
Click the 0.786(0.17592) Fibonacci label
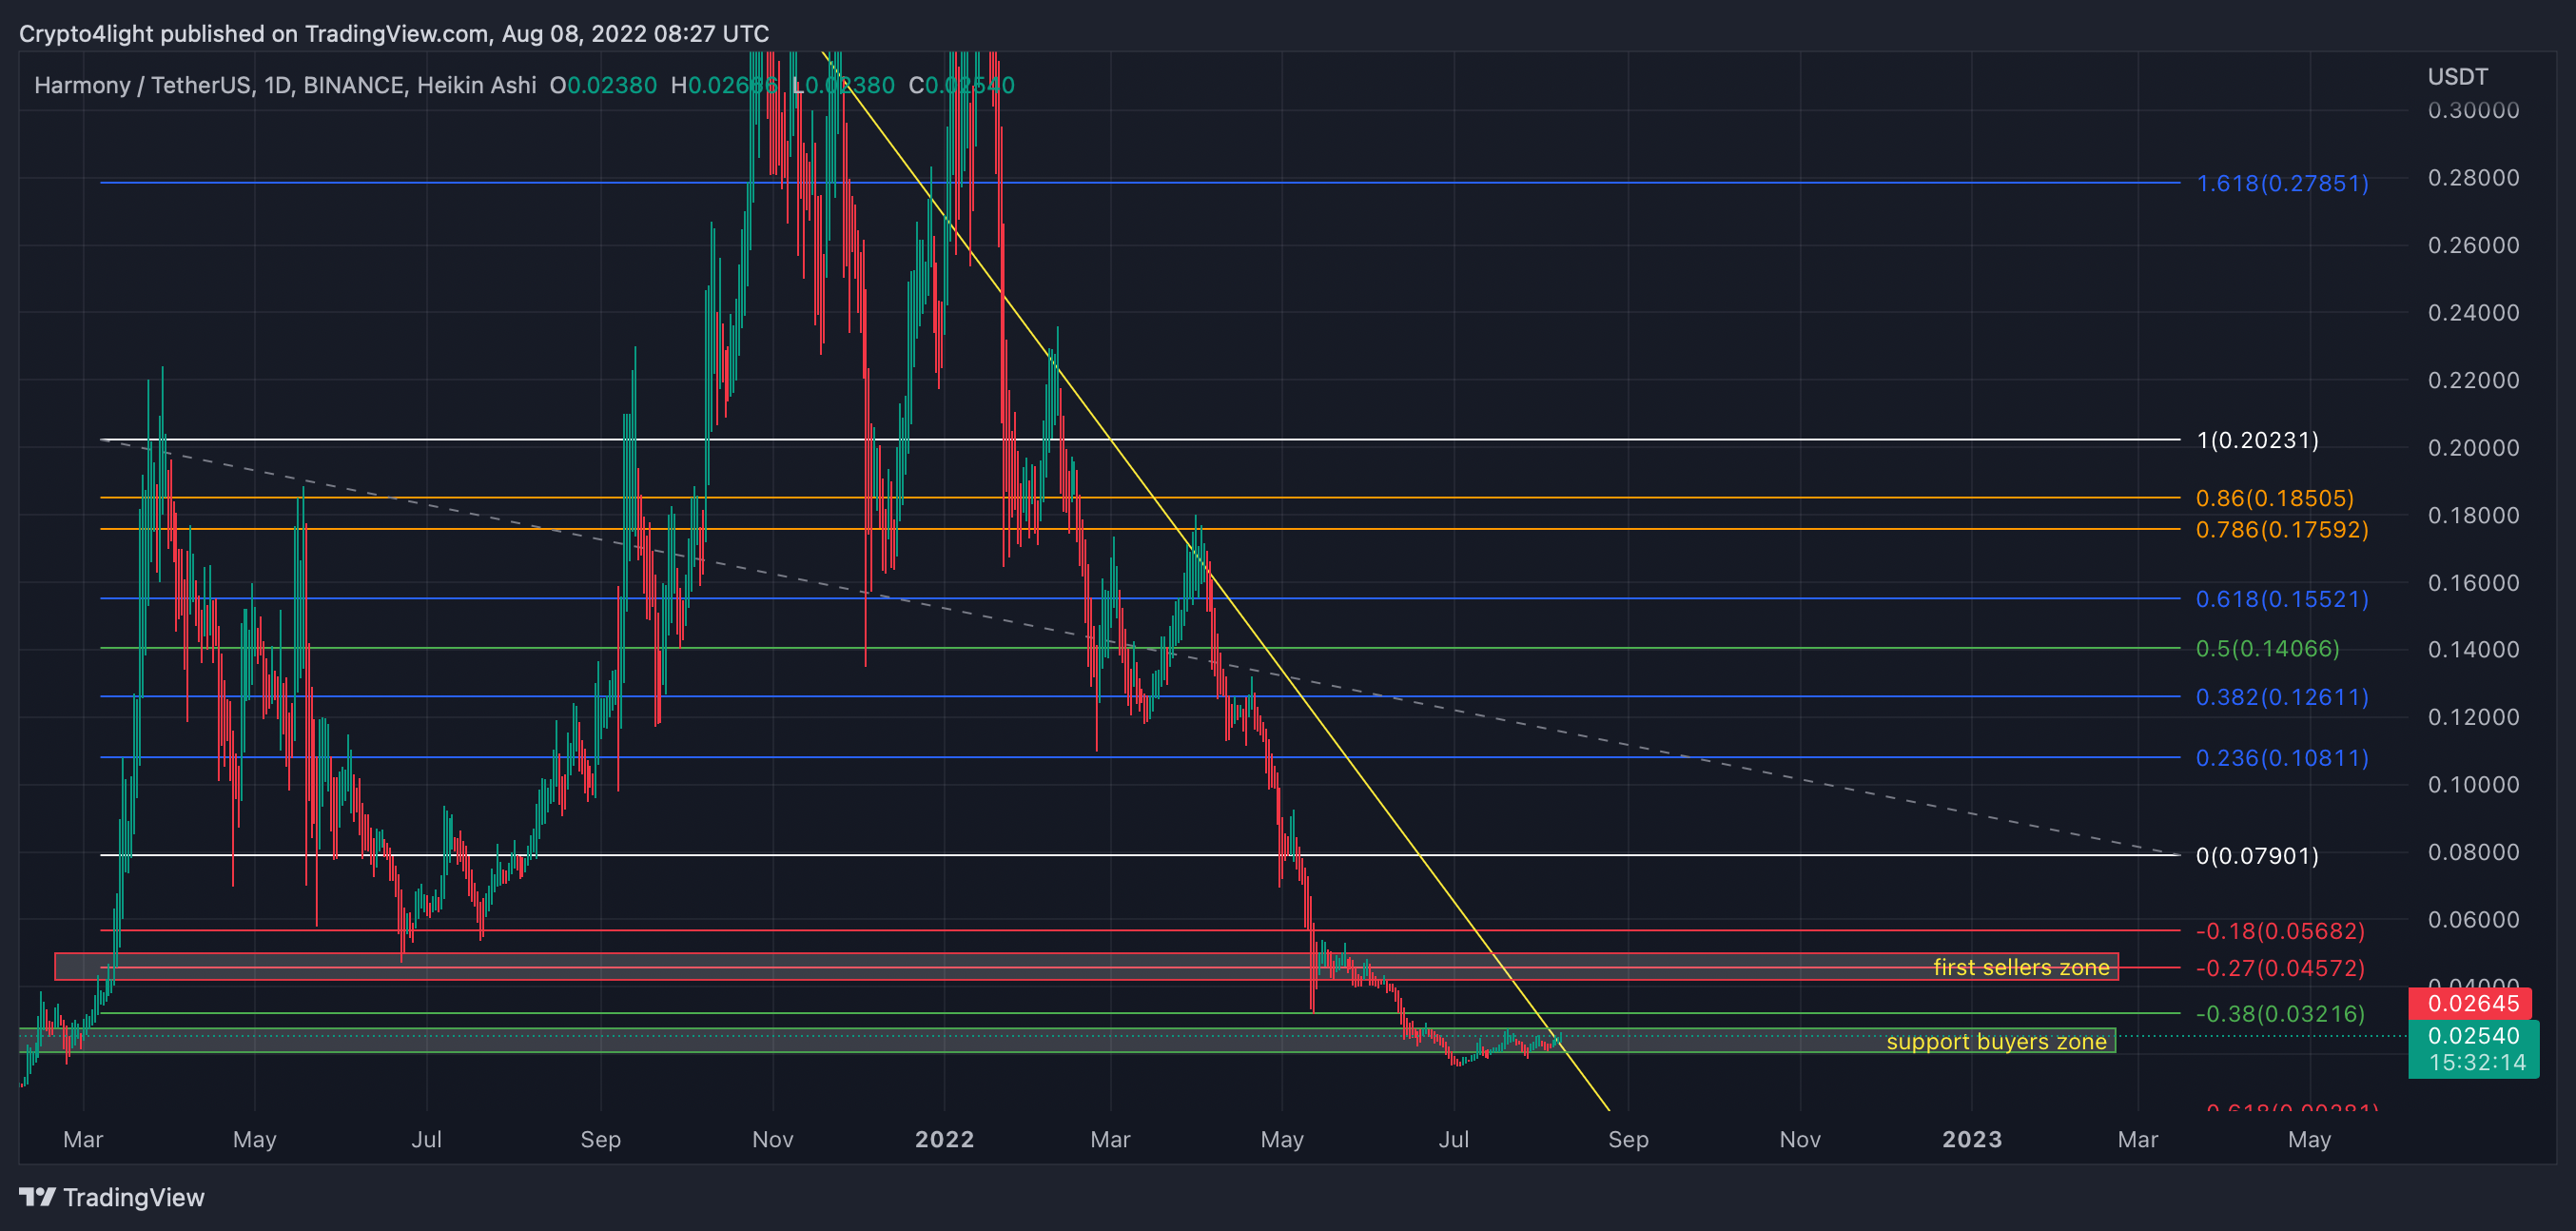tap(2282, 529)
